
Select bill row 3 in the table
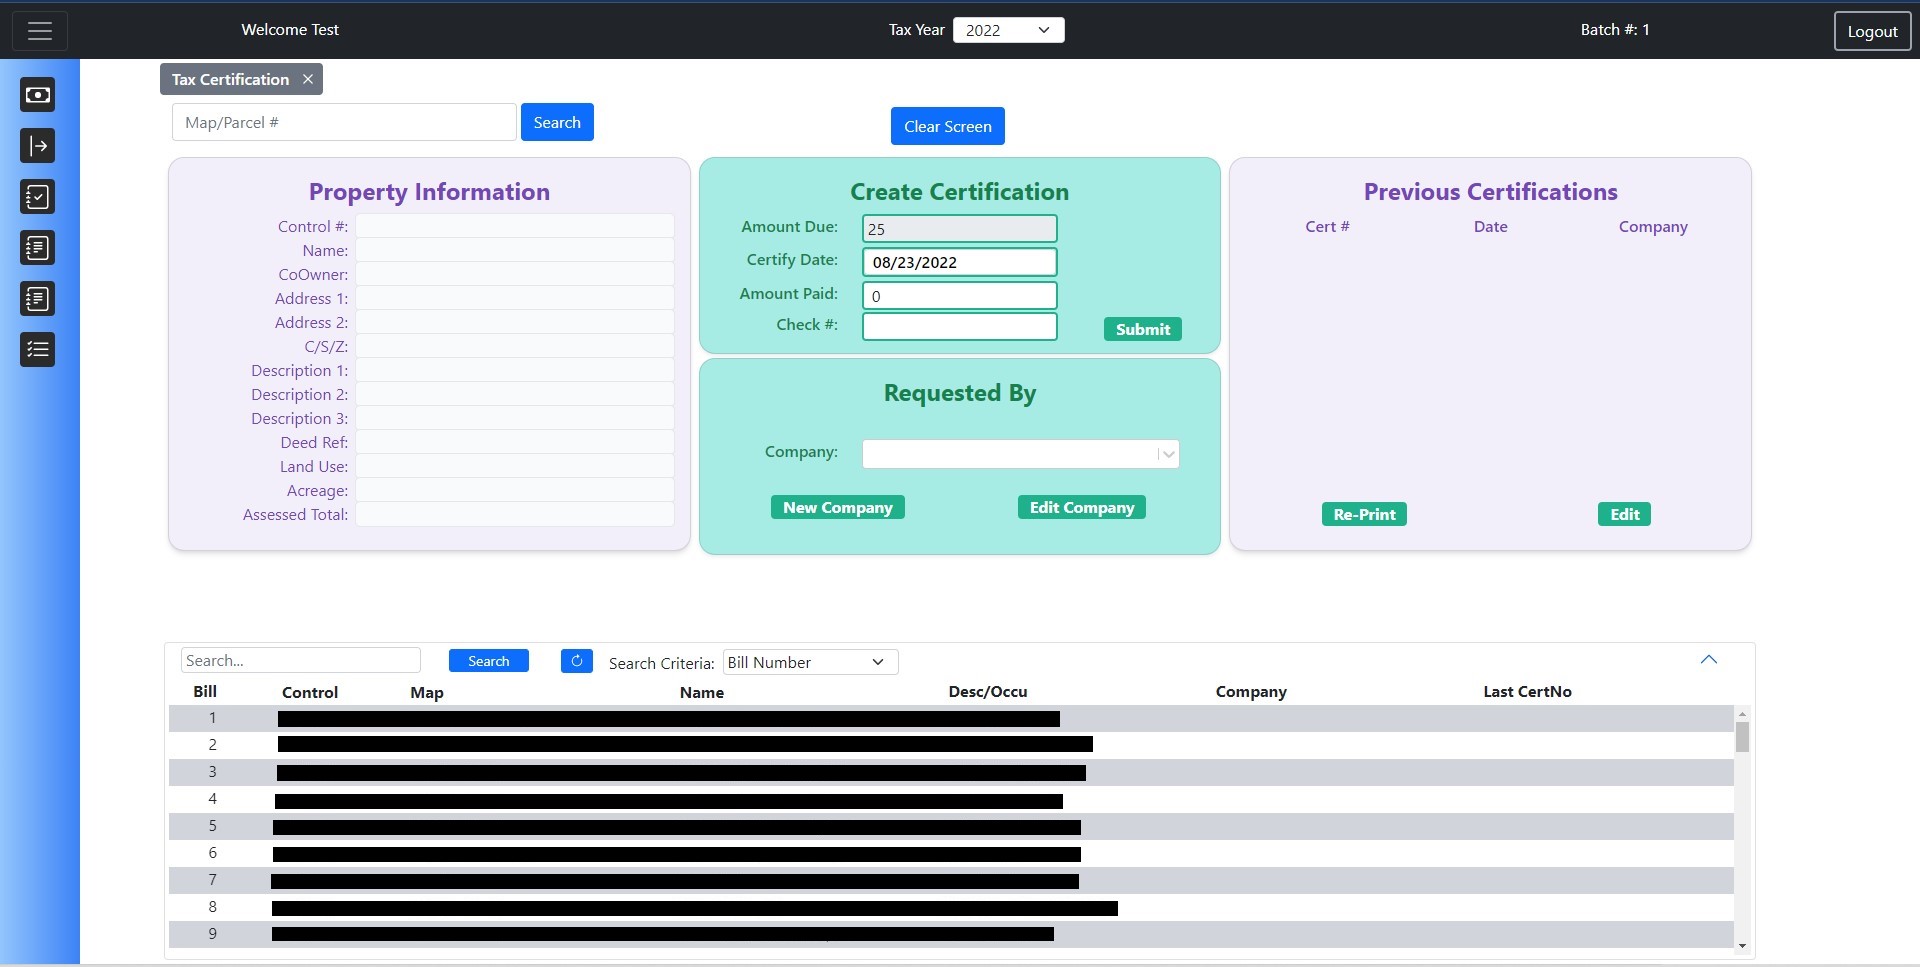coord(951,772)
